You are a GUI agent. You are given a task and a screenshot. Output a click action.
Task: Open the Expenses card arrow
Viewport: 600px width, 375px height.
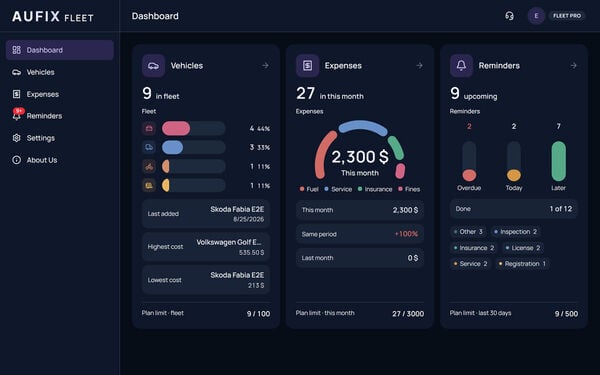(419, 66)
